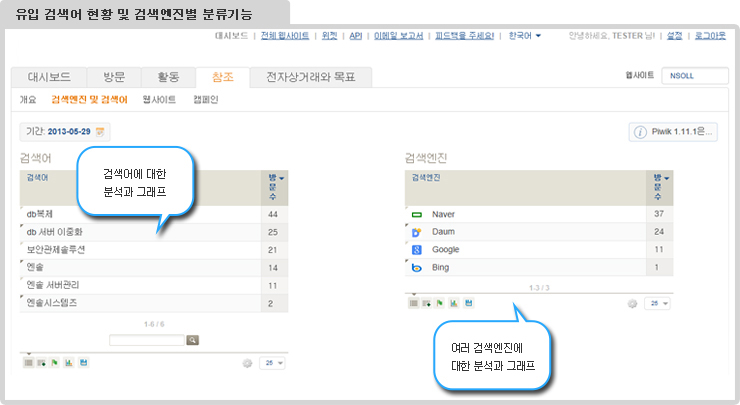Open settings gear under keywords table
The image size is (740, 405).
(x=247, y=363)
